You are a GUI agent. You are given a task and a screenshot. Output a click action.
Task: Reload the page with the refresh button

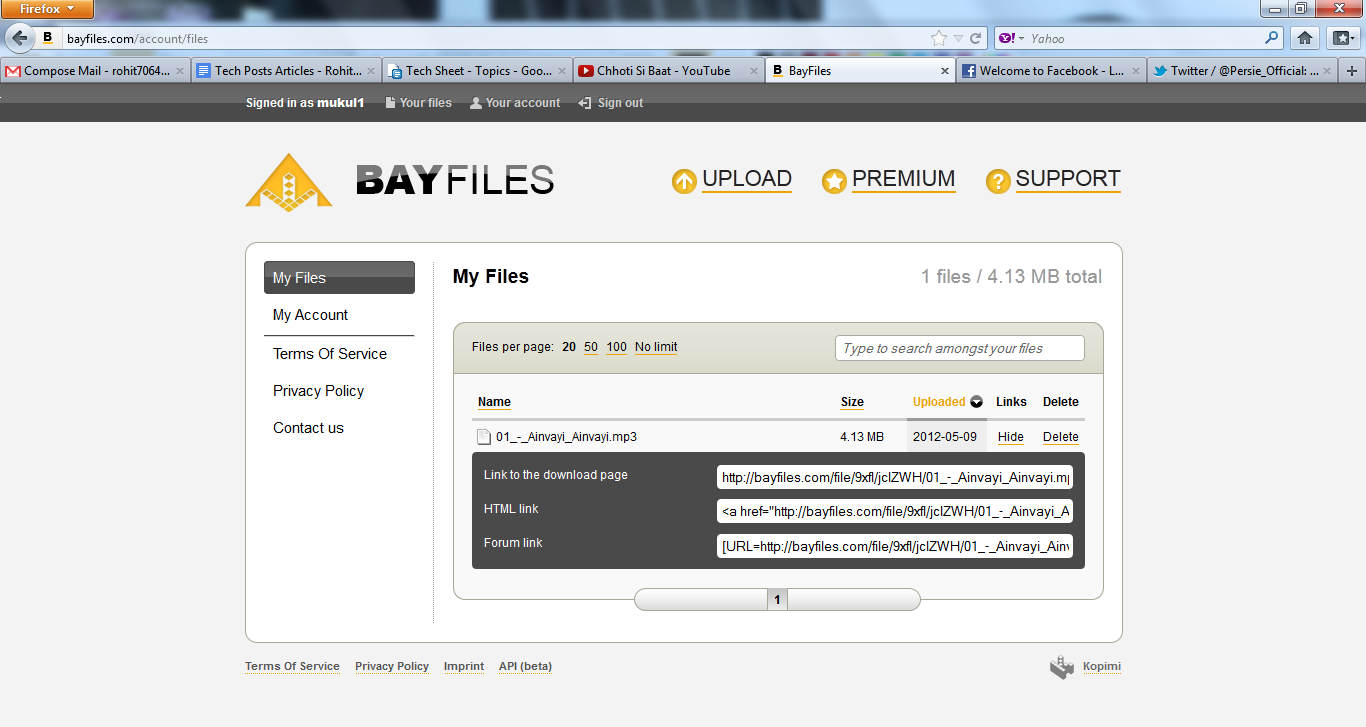[x=976, y=39]
